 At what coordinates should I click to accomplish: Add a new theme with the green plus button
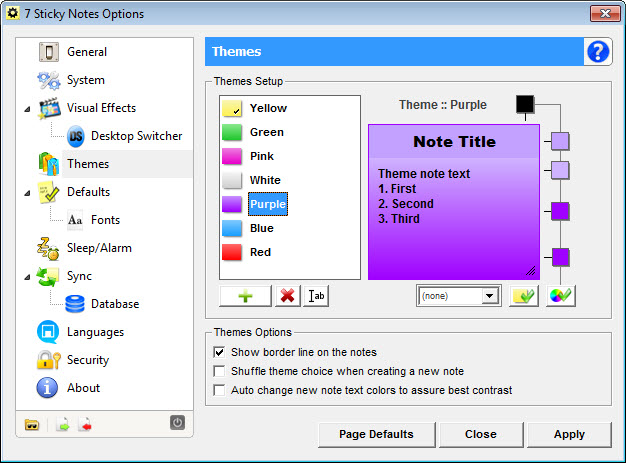[244, 296]
